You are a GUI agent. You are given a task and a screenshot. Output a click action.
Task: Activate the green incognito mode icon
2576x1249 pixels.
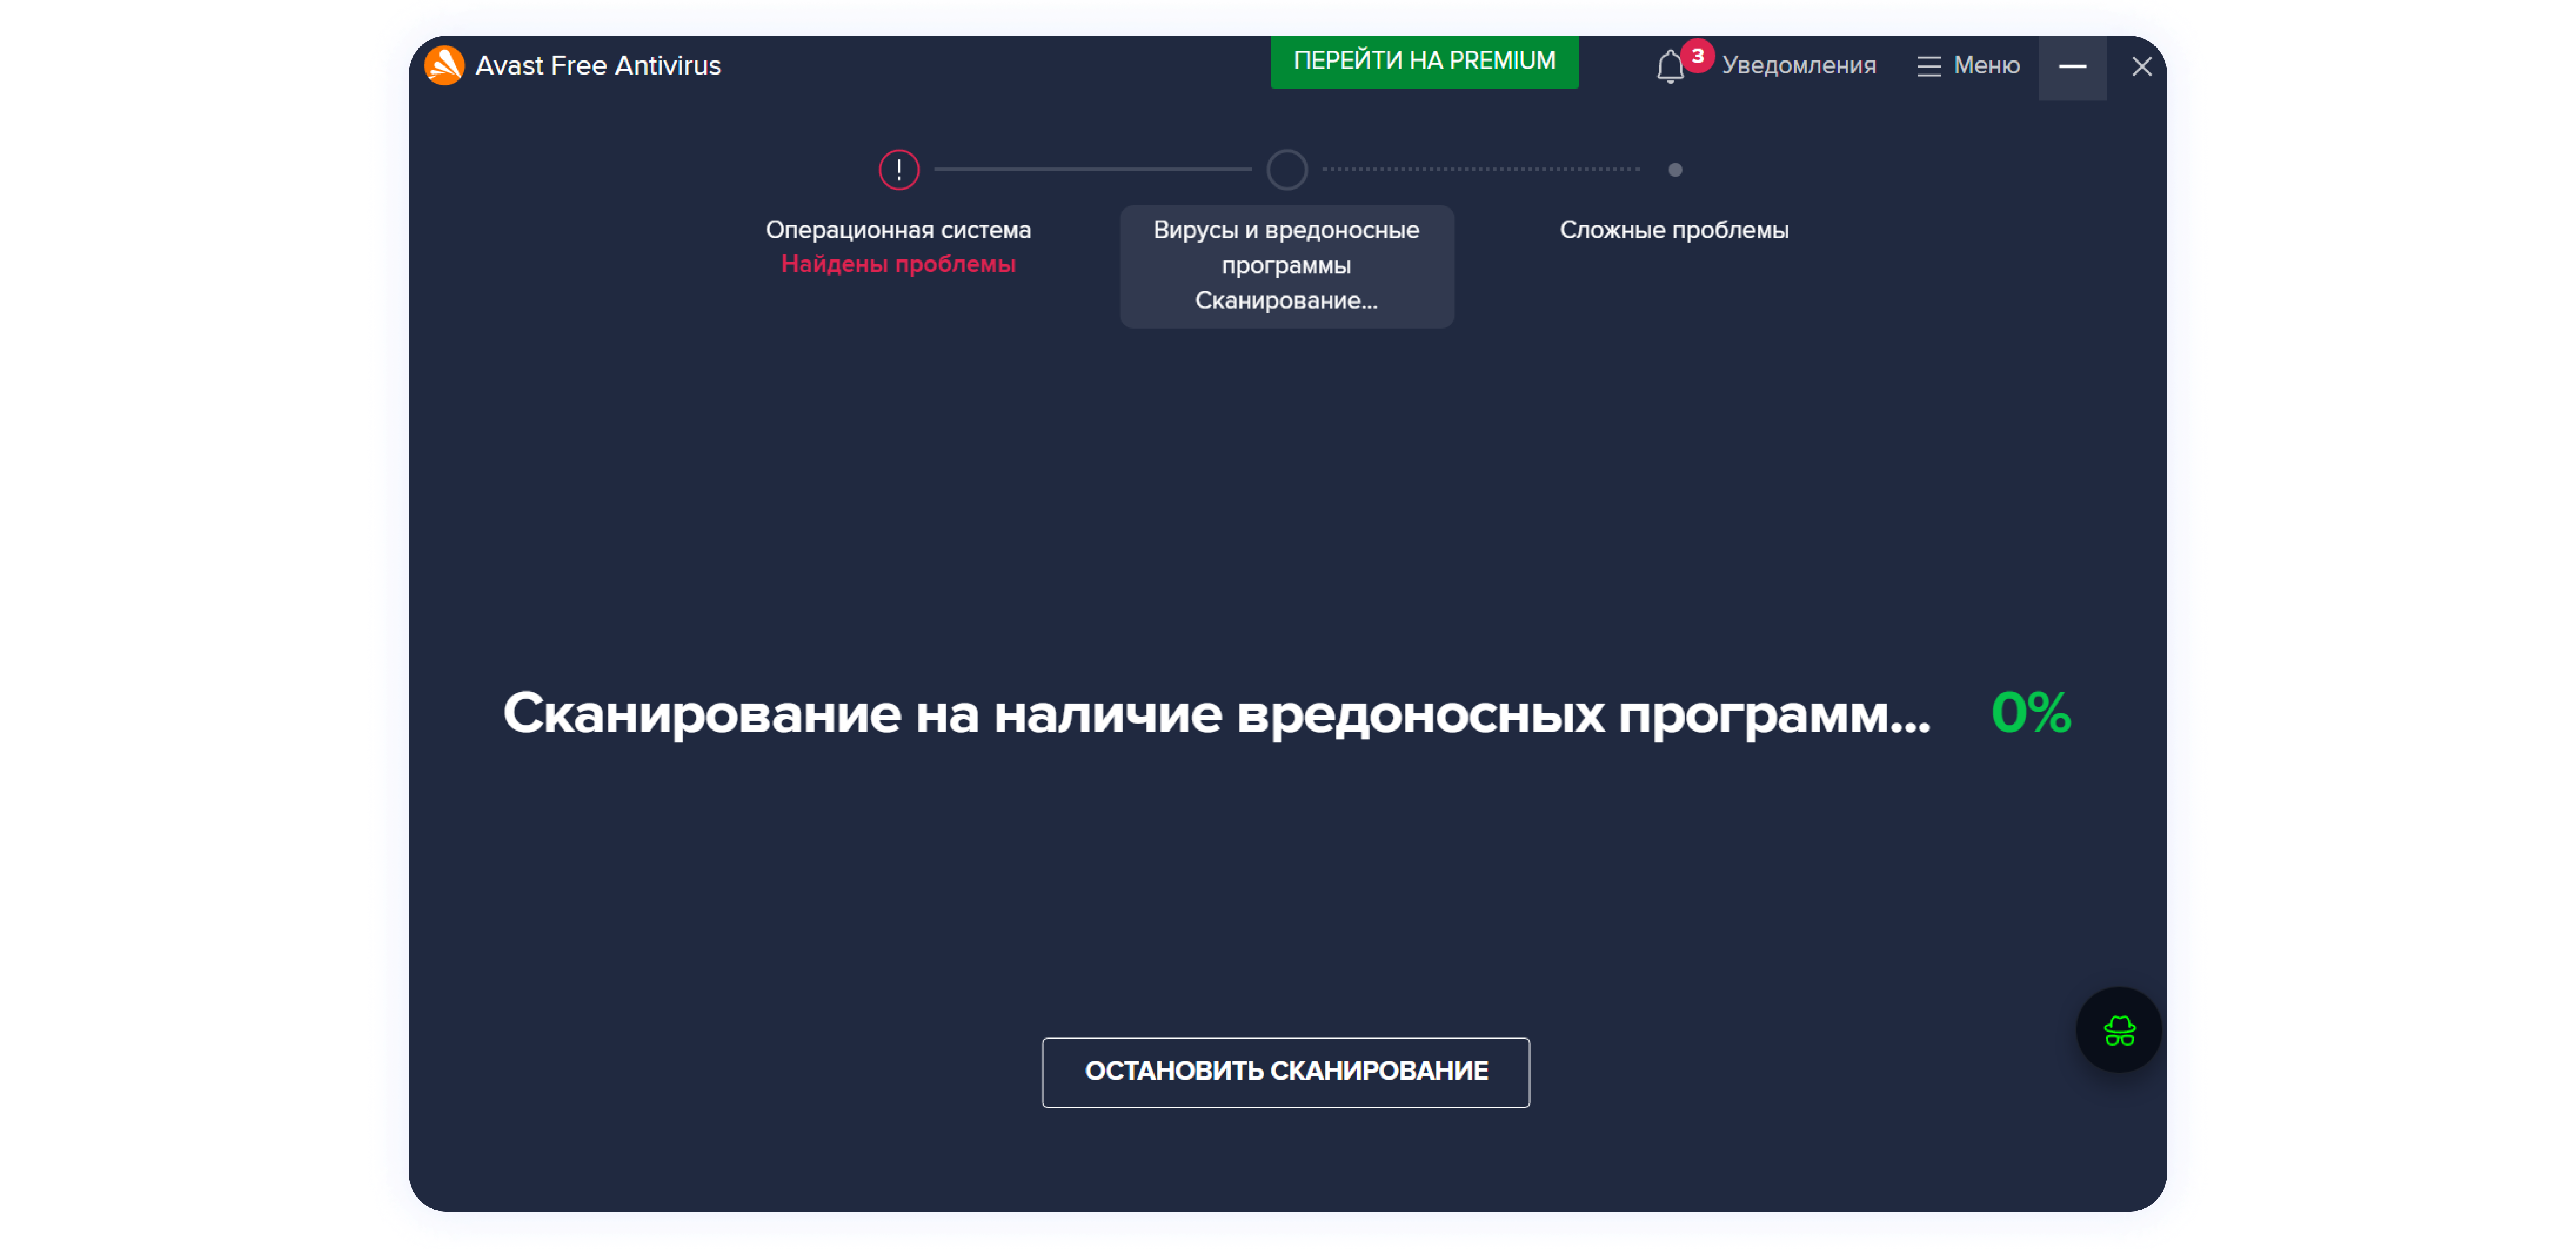coord(2118,1029)
